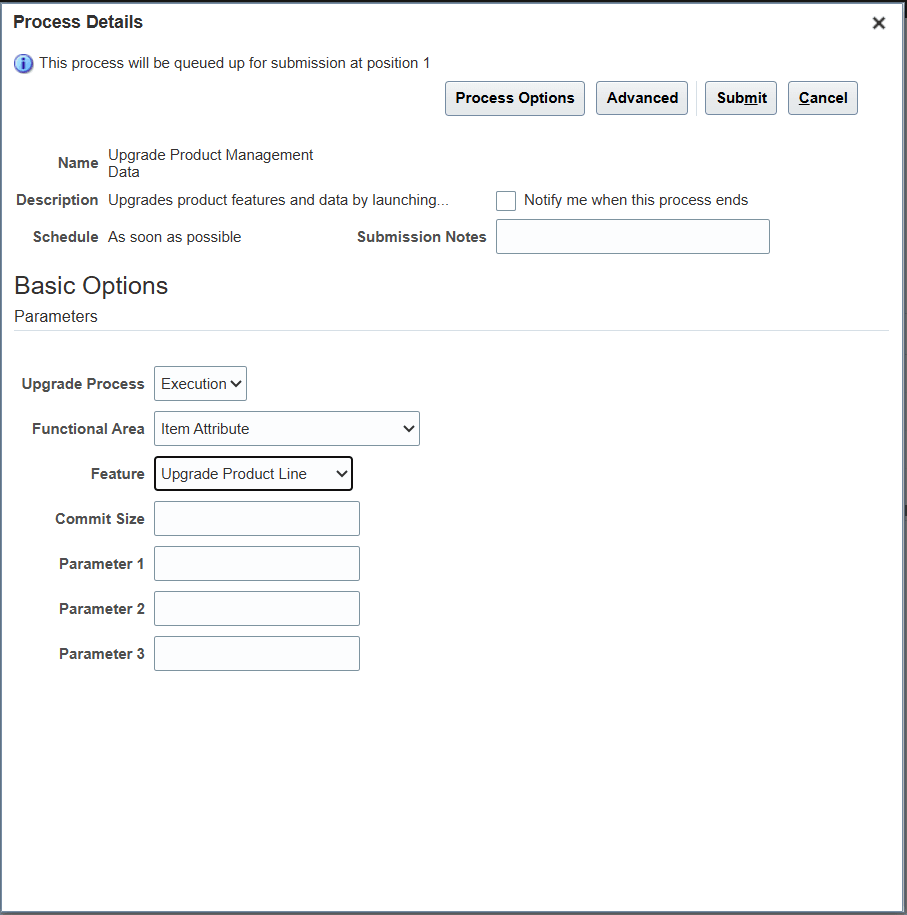Click the Submission Notes input field
The image size is (907, 915).
coord(632,236)
